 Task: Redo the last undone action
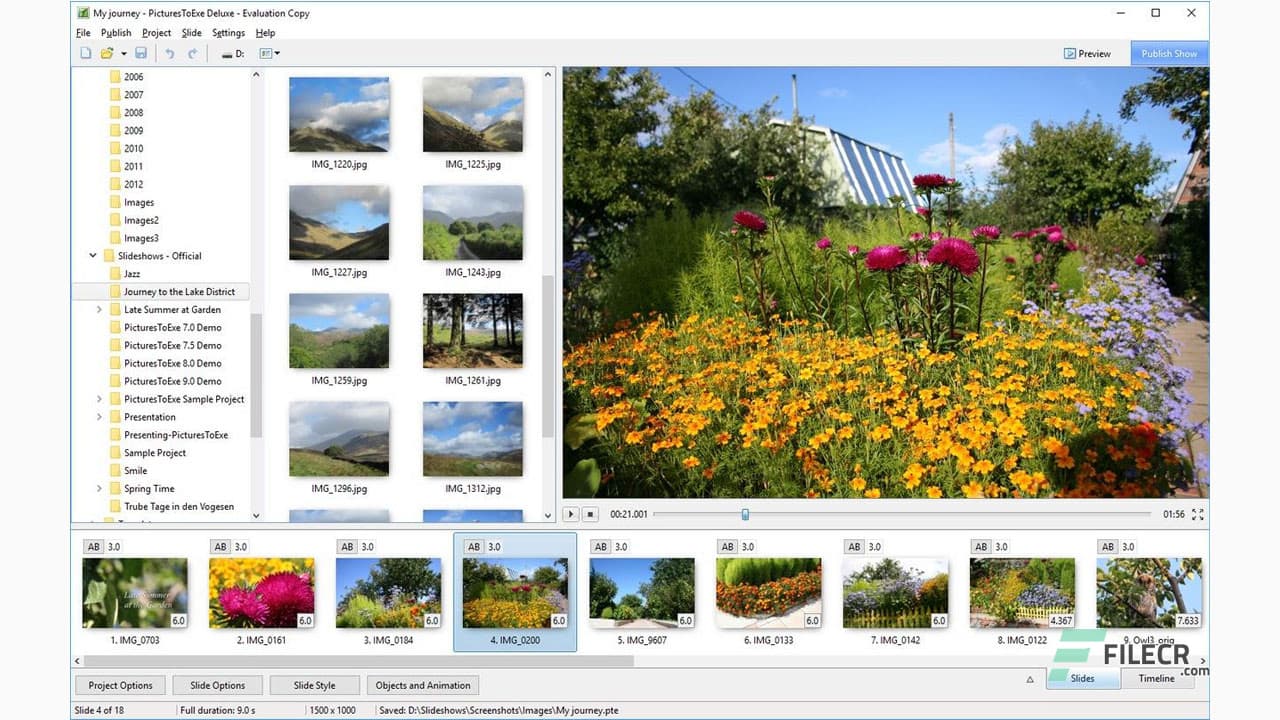click(x=192, y=53)
